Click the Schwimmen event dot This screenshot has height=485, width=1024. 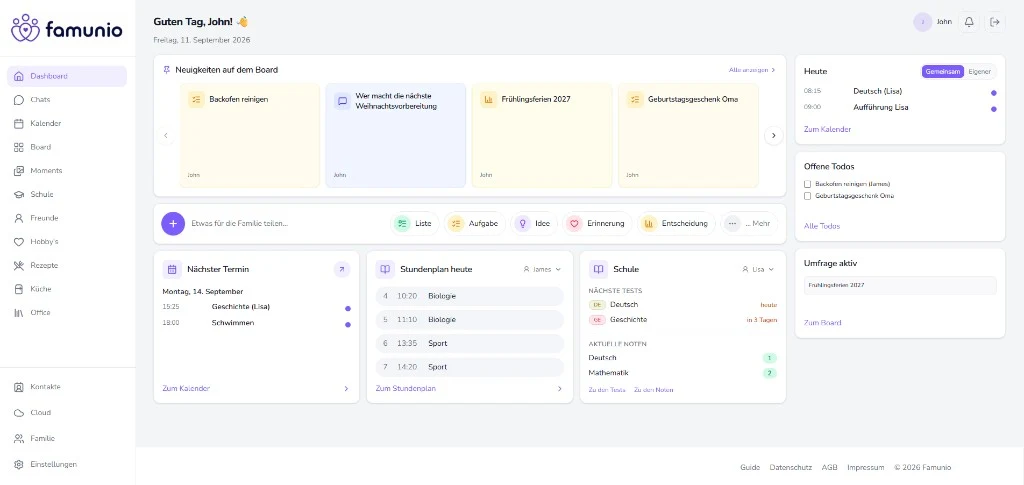(347, 324)
